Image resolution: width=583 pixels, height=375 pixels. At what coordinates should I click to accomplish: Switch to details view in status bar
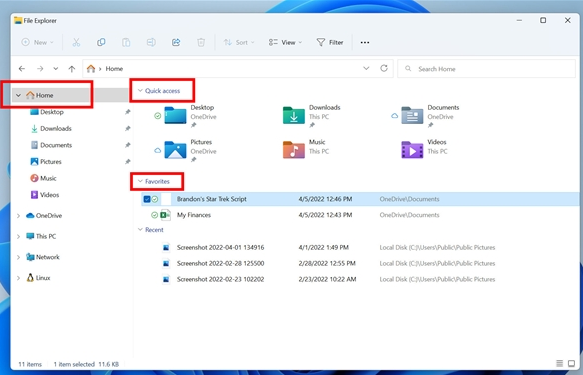[559, 363]
